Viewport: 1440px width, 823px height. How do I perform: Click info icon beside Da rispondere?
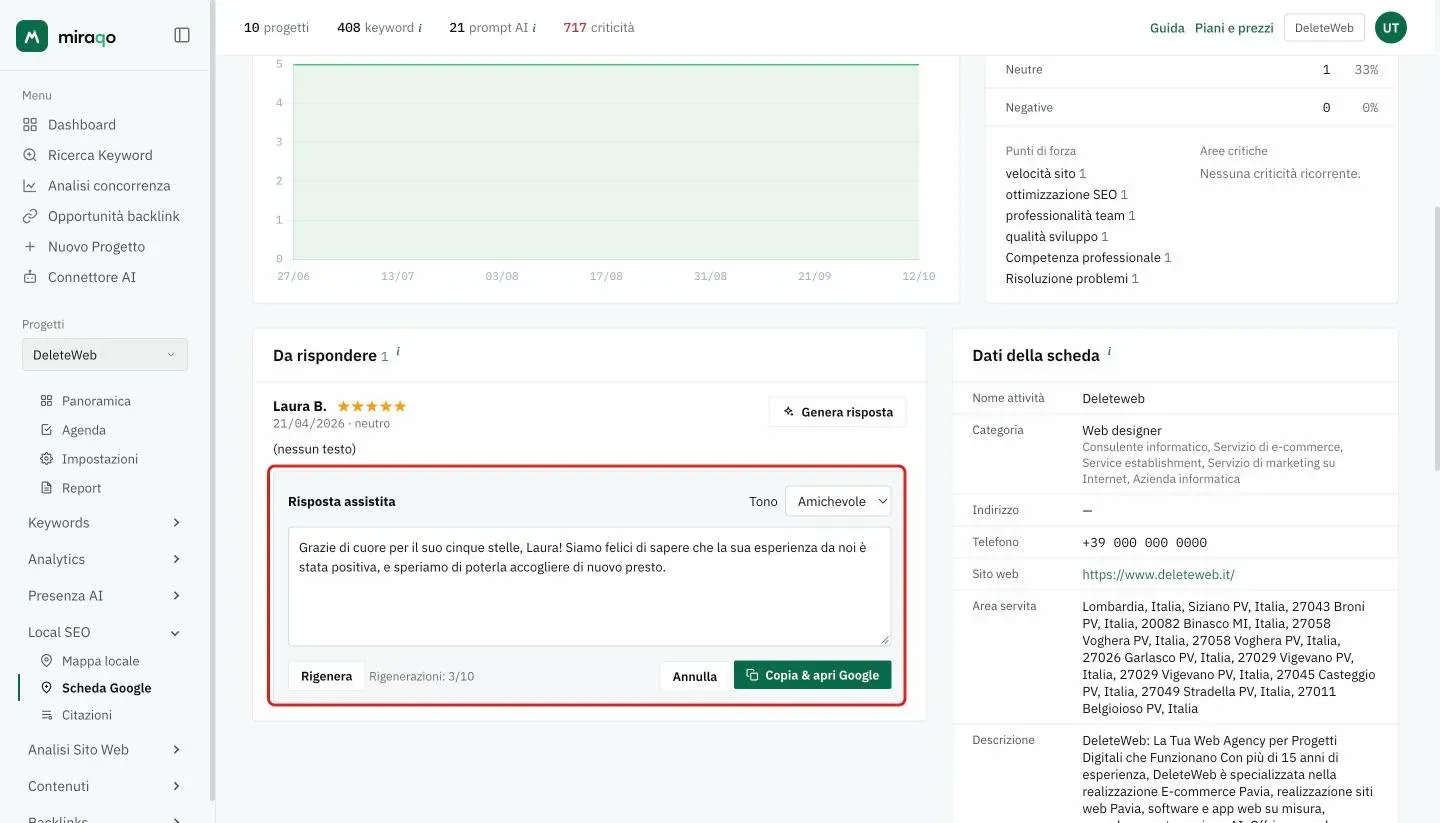click(x=398, y=352)
